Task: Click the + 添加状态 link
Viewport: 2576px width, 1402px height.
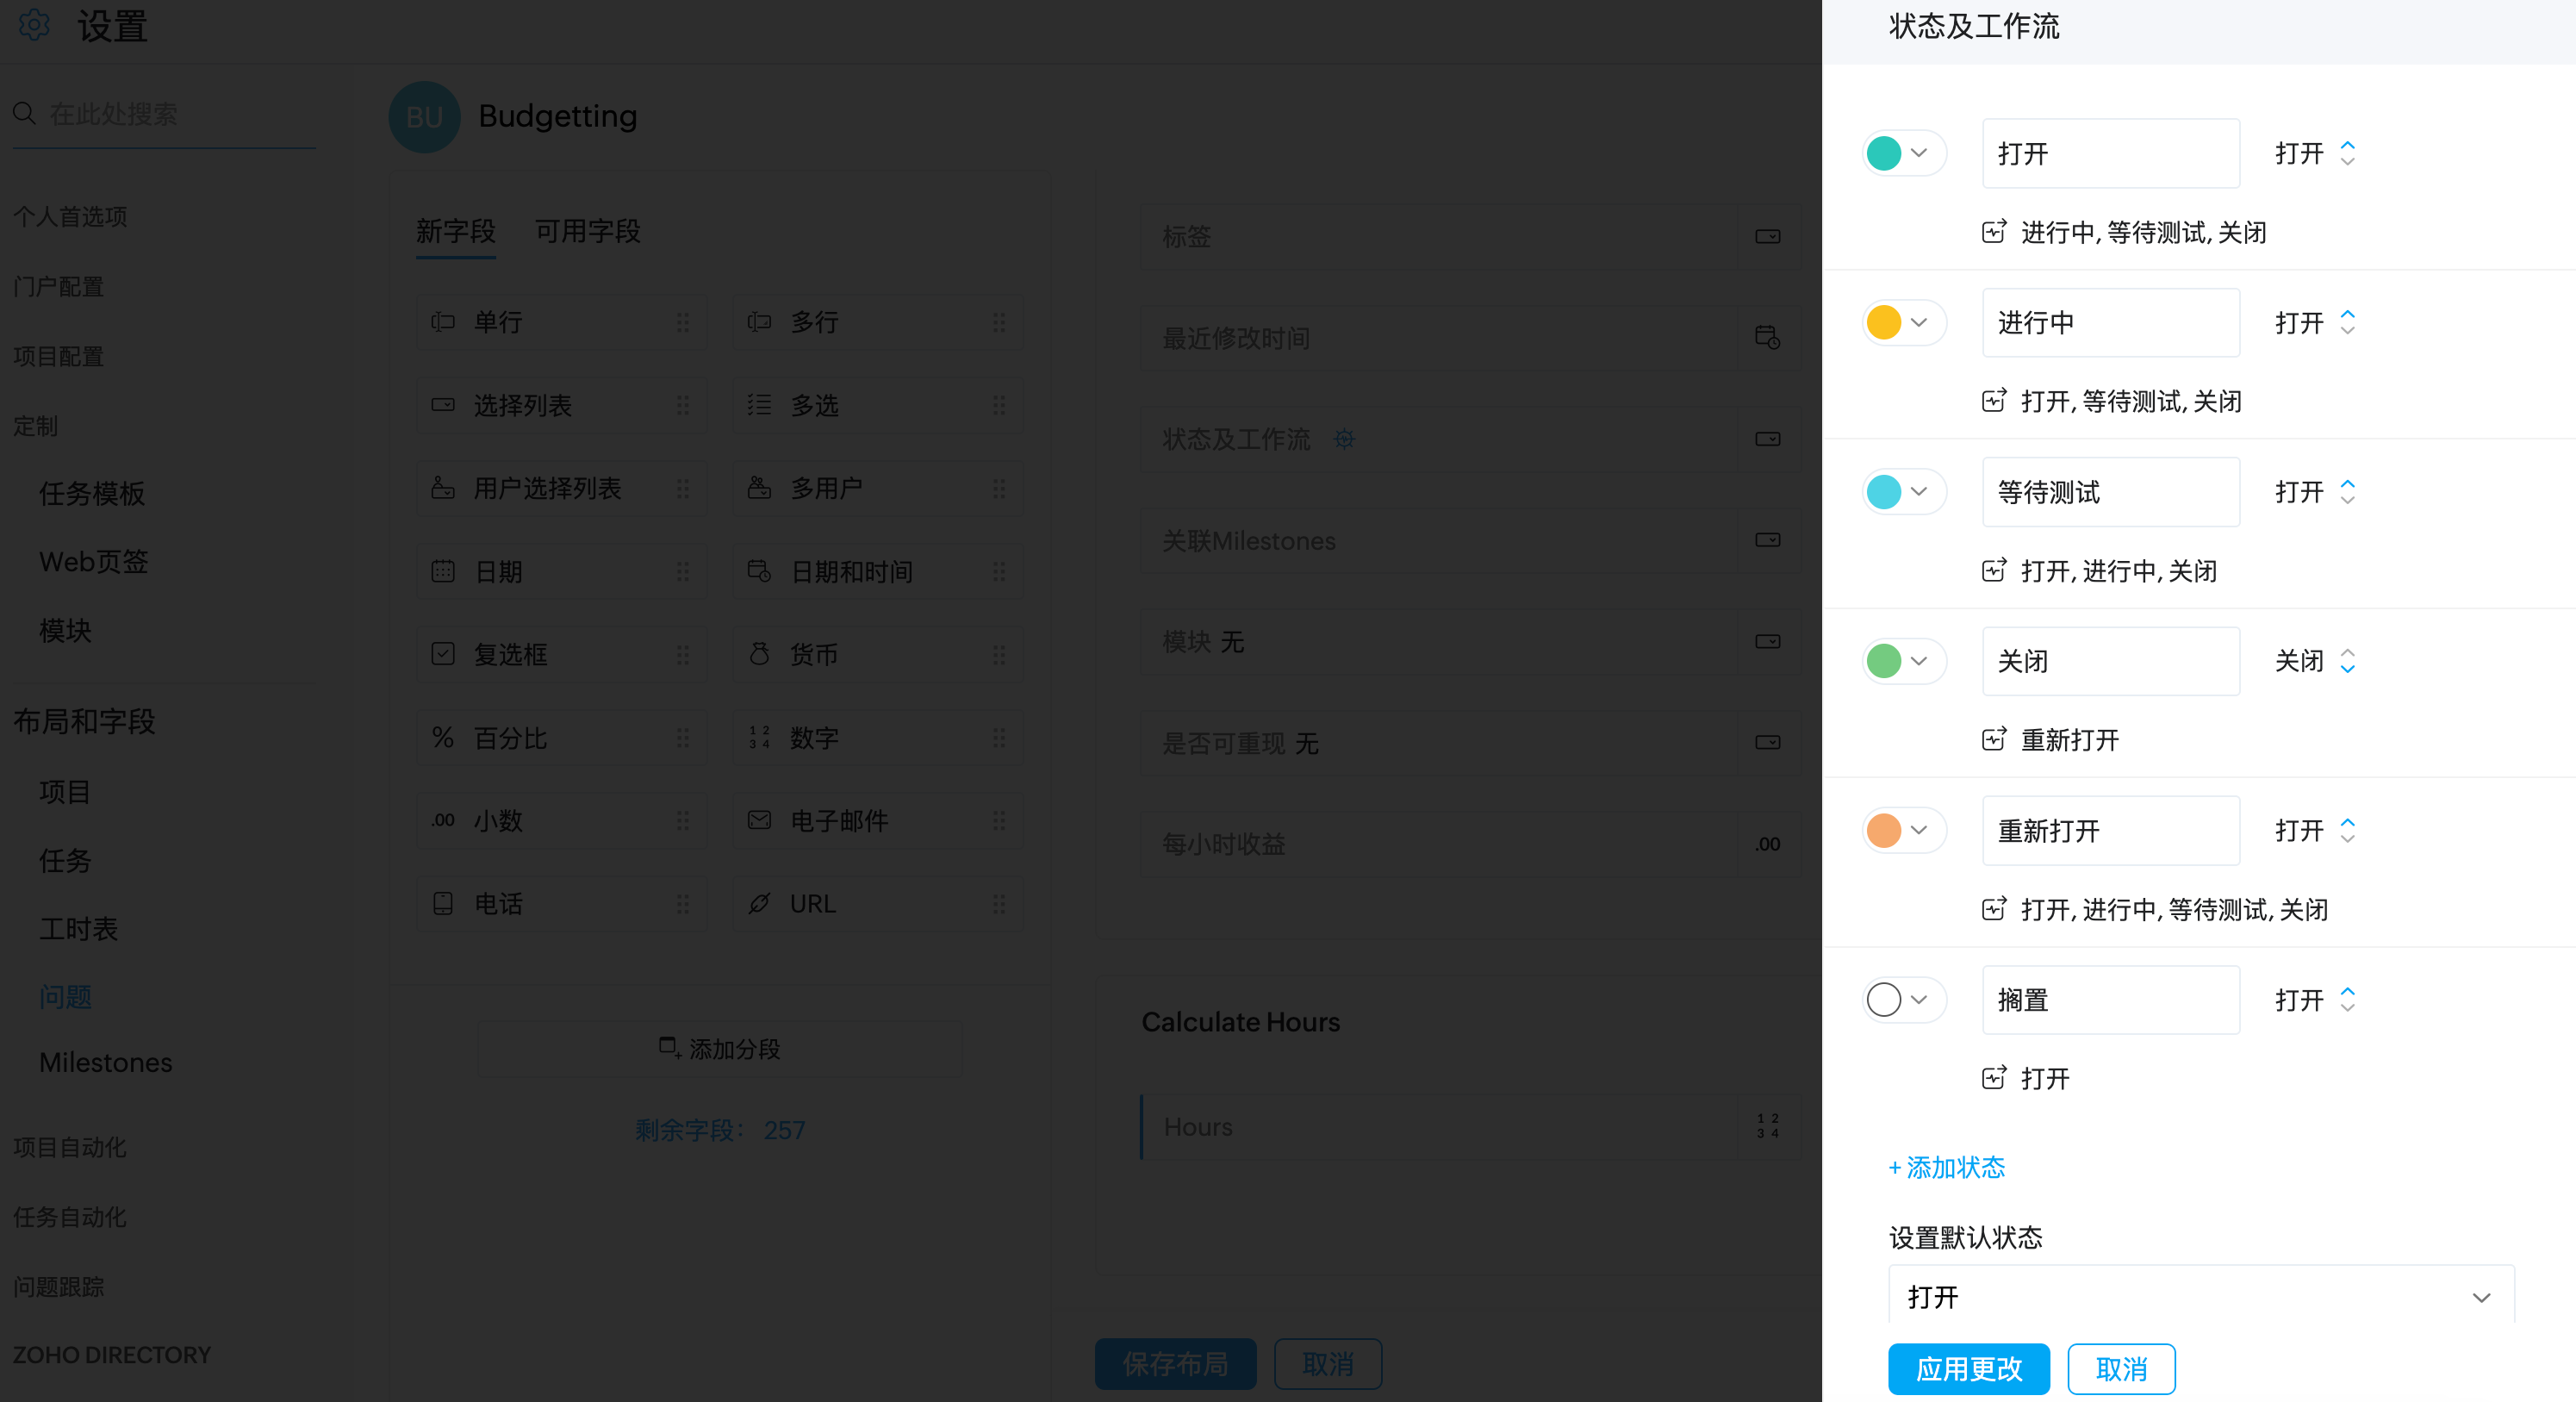Action: [1946, 1167]
